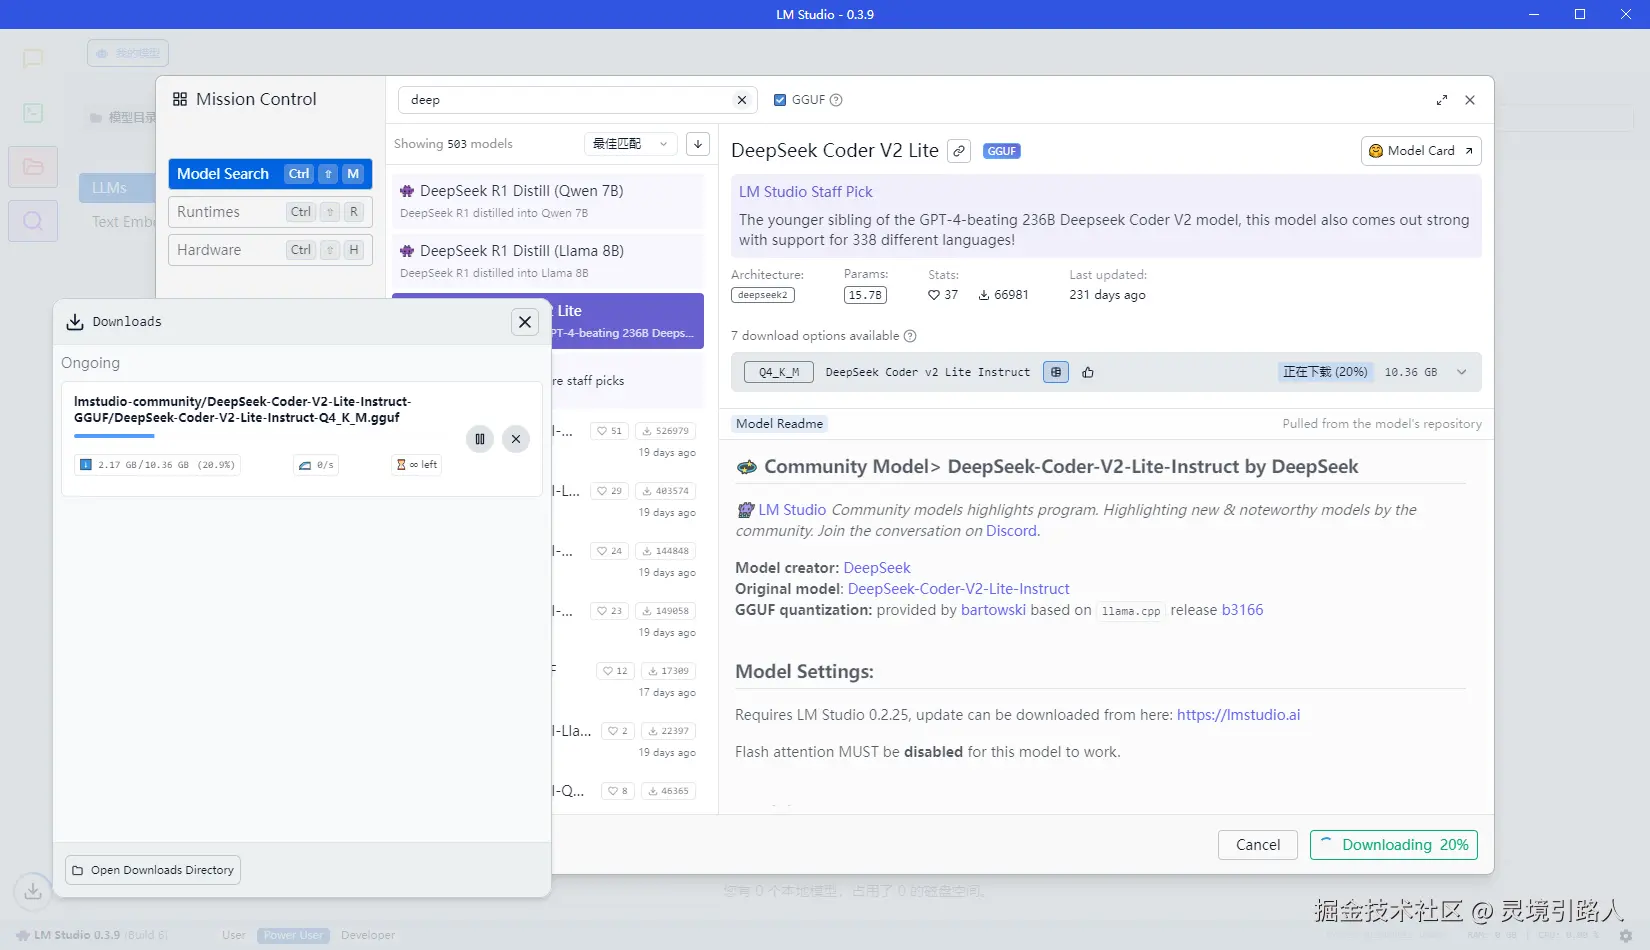Image resolution: width=1650 pixels, height=950 pixels.
Task: Open the Discord link in the readme
Action: [1012, 531]
